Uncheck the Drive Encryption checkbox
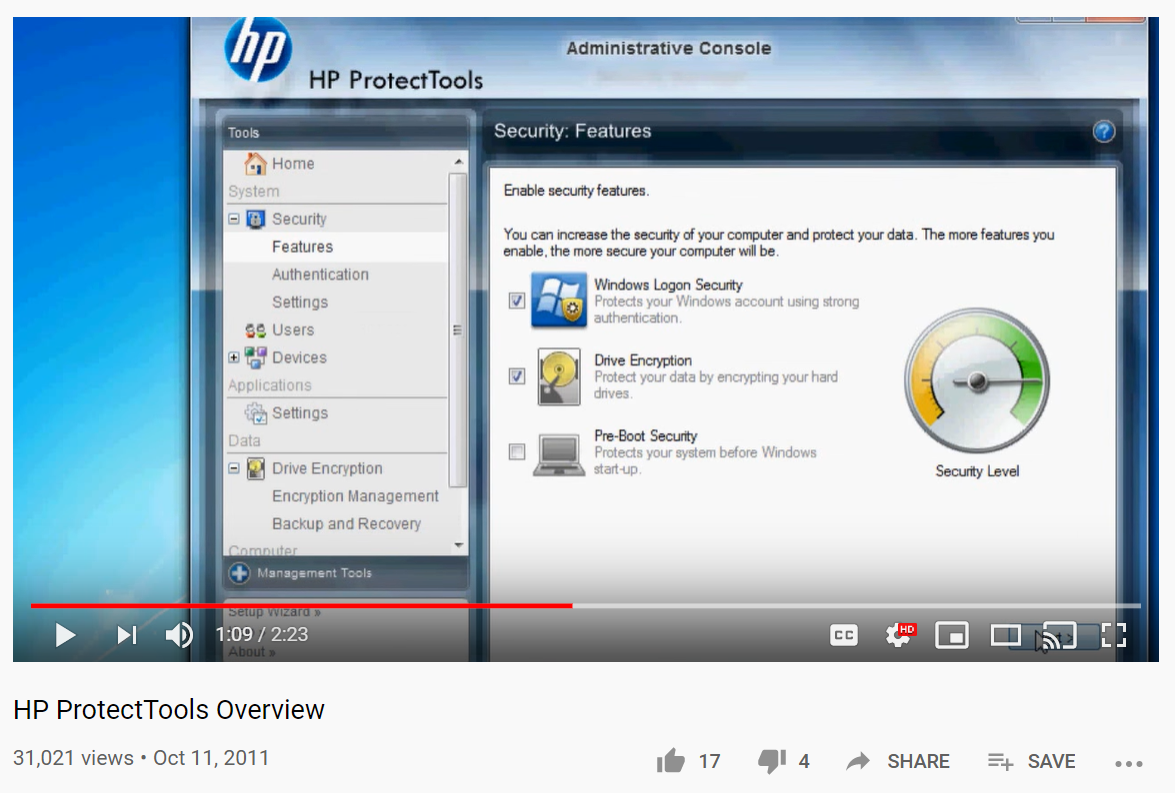 point(517,376)
